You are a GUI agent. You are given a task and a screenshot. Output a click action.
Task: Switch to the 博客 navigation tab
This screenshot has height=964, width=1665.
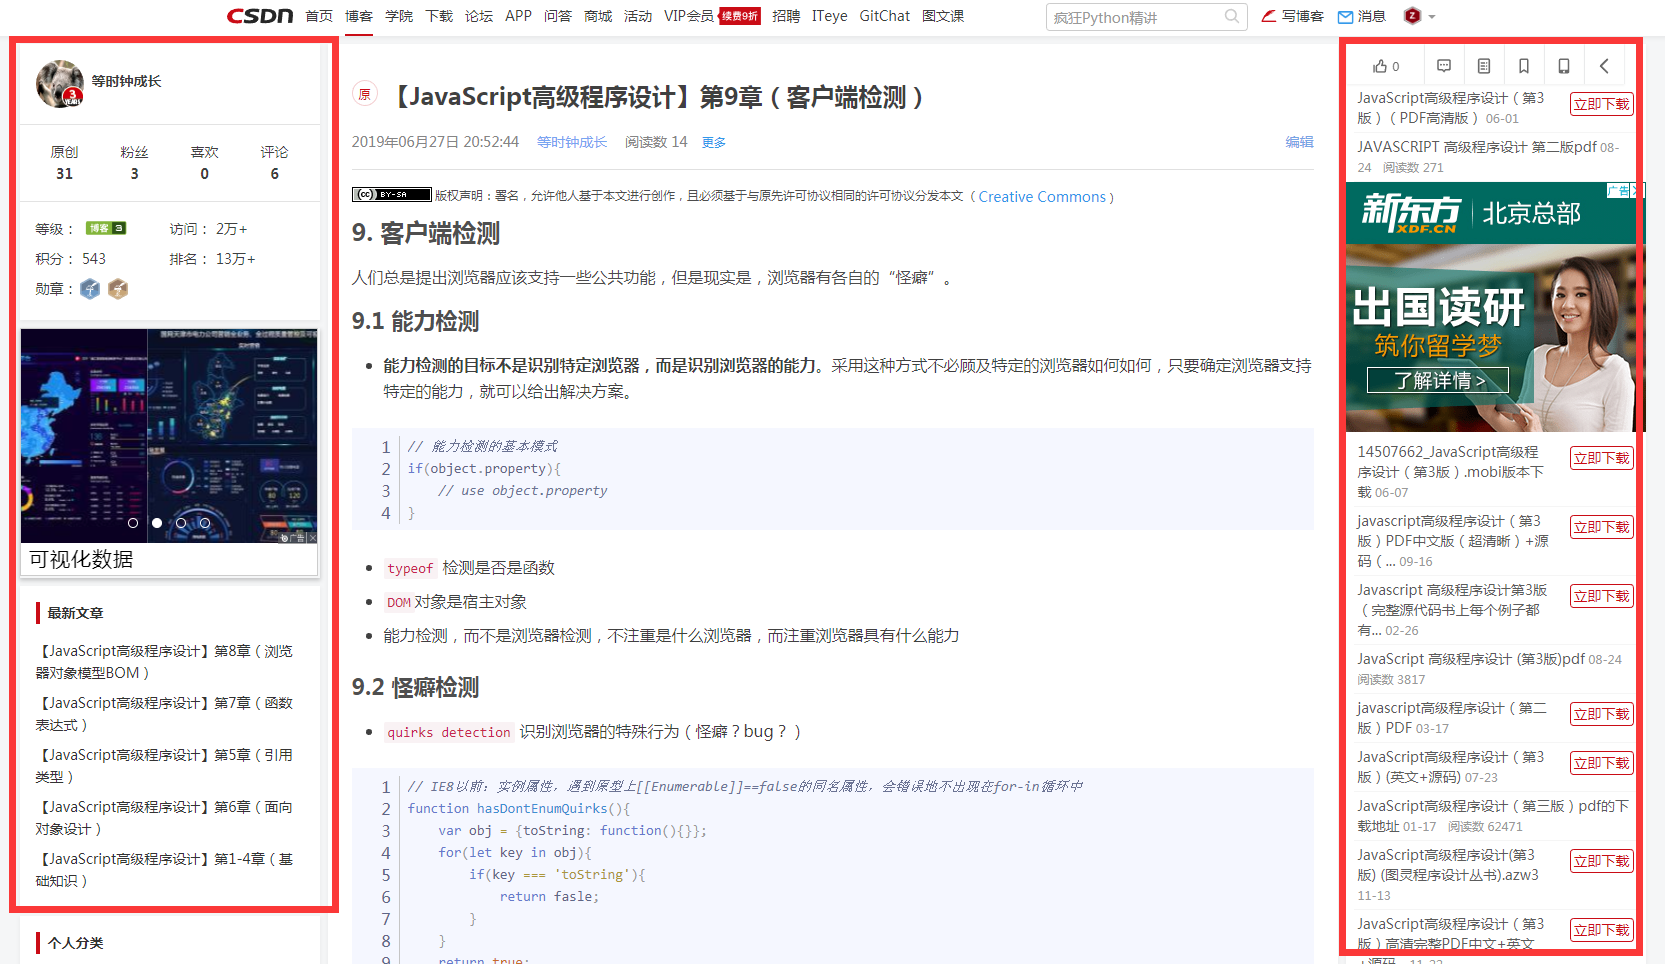(359, 16)
